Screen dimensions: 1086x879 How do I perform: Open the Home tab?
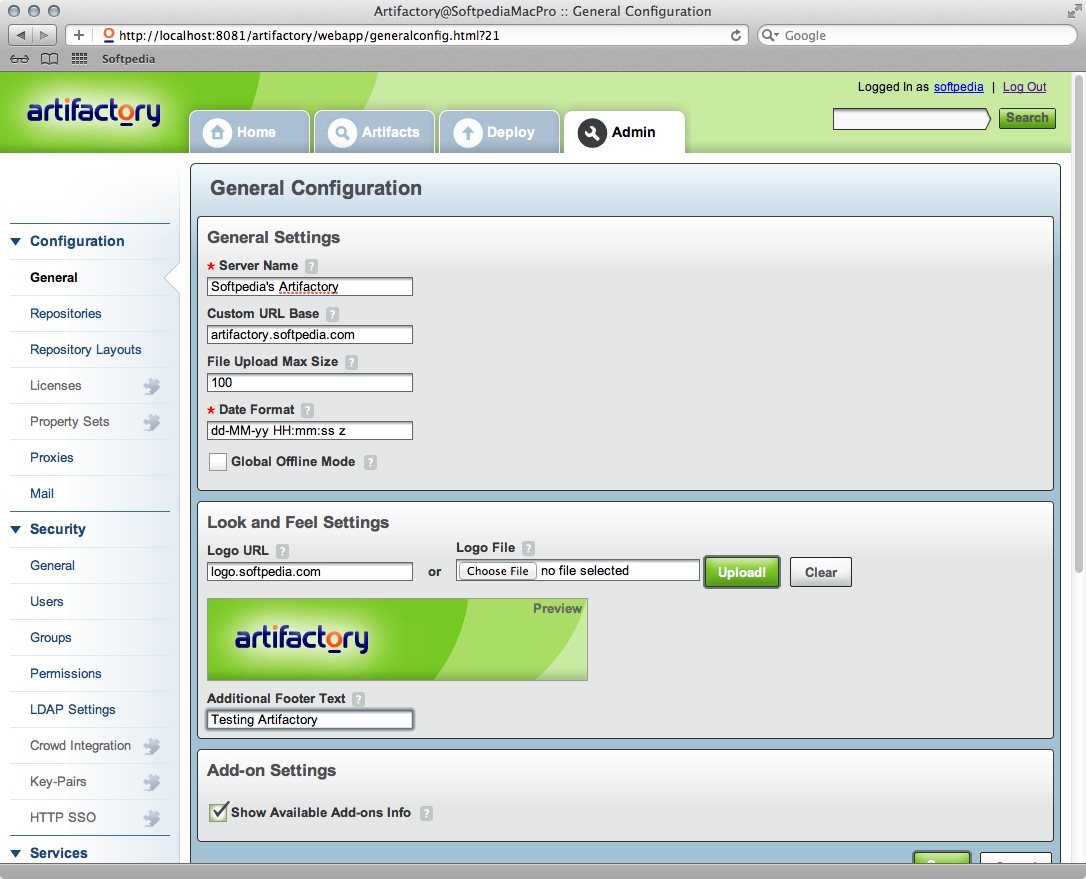(x=249, y=132)
